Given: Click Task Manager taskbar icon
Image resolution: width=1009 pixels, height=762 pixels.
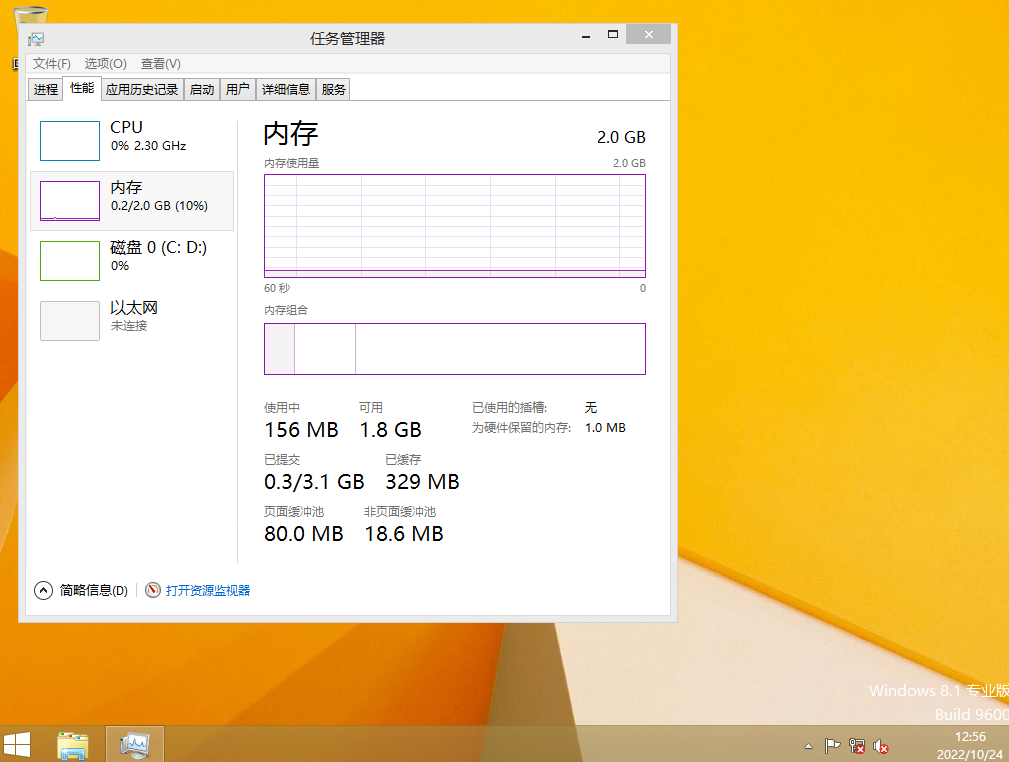Looking at the screenshot, I should coord(134,745).
